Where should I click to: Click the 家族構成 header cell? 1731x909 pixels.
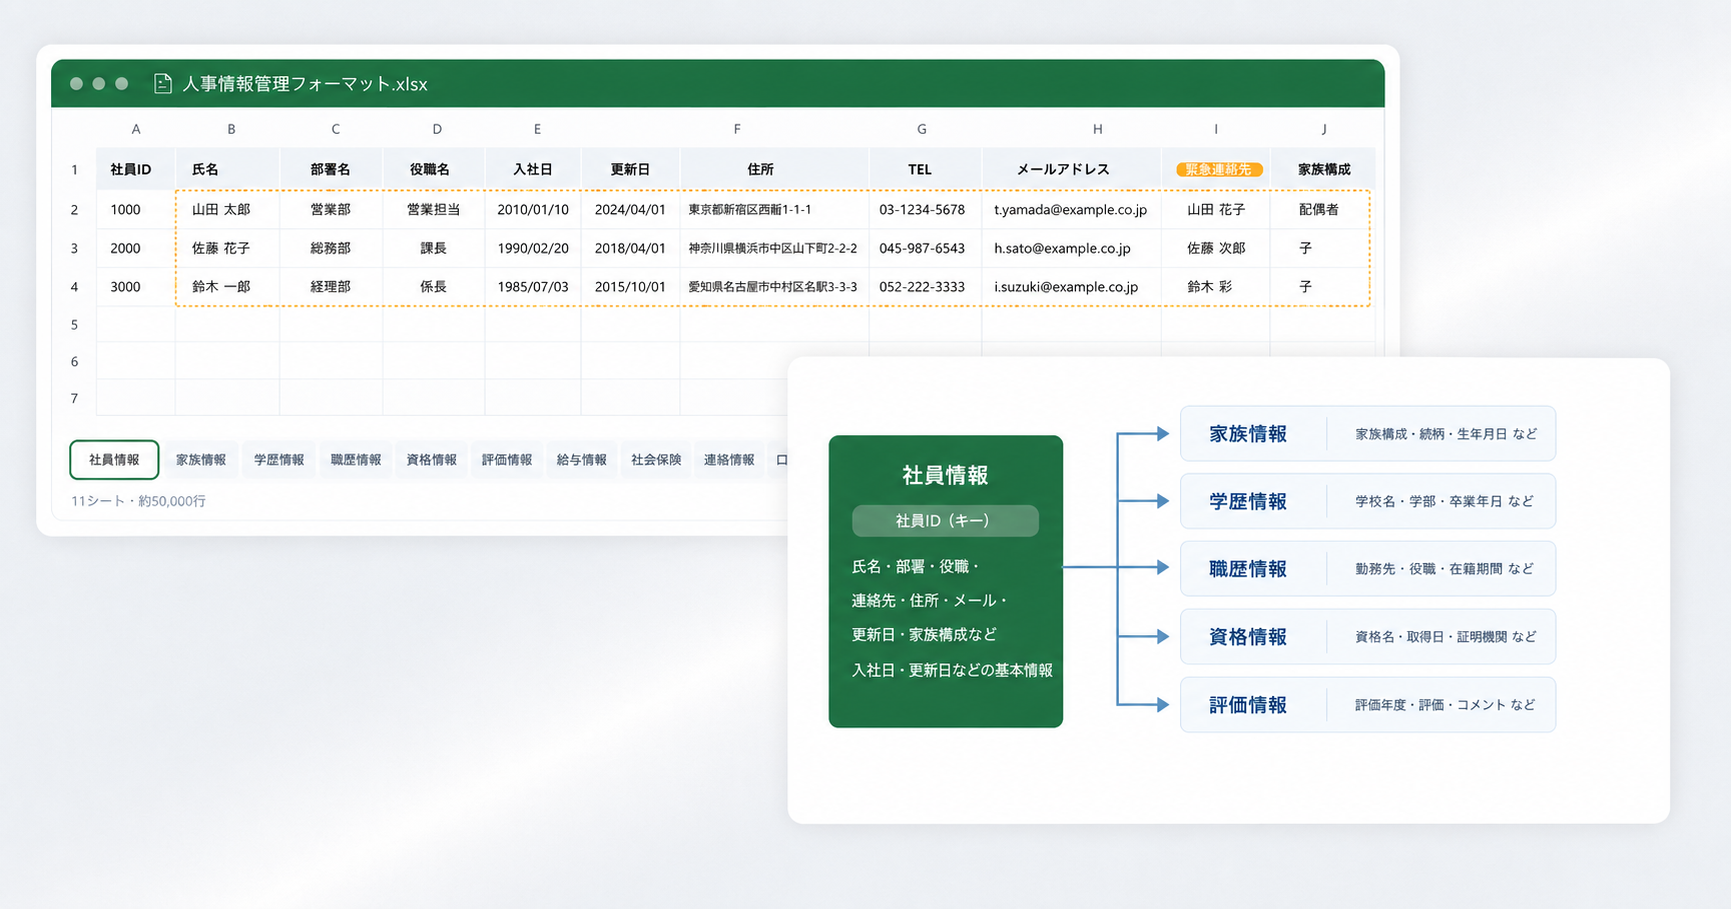point(1324,169)
